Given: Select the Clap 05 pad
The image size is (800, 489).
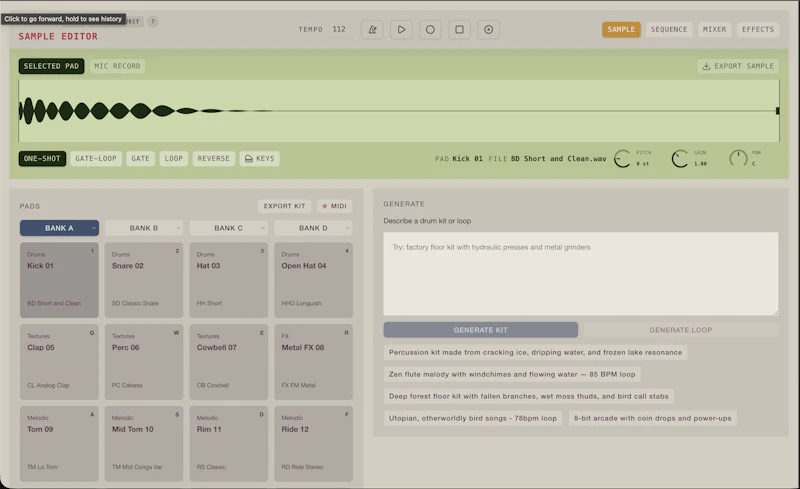Looking at the screenshot, I should tap(59, 362).
